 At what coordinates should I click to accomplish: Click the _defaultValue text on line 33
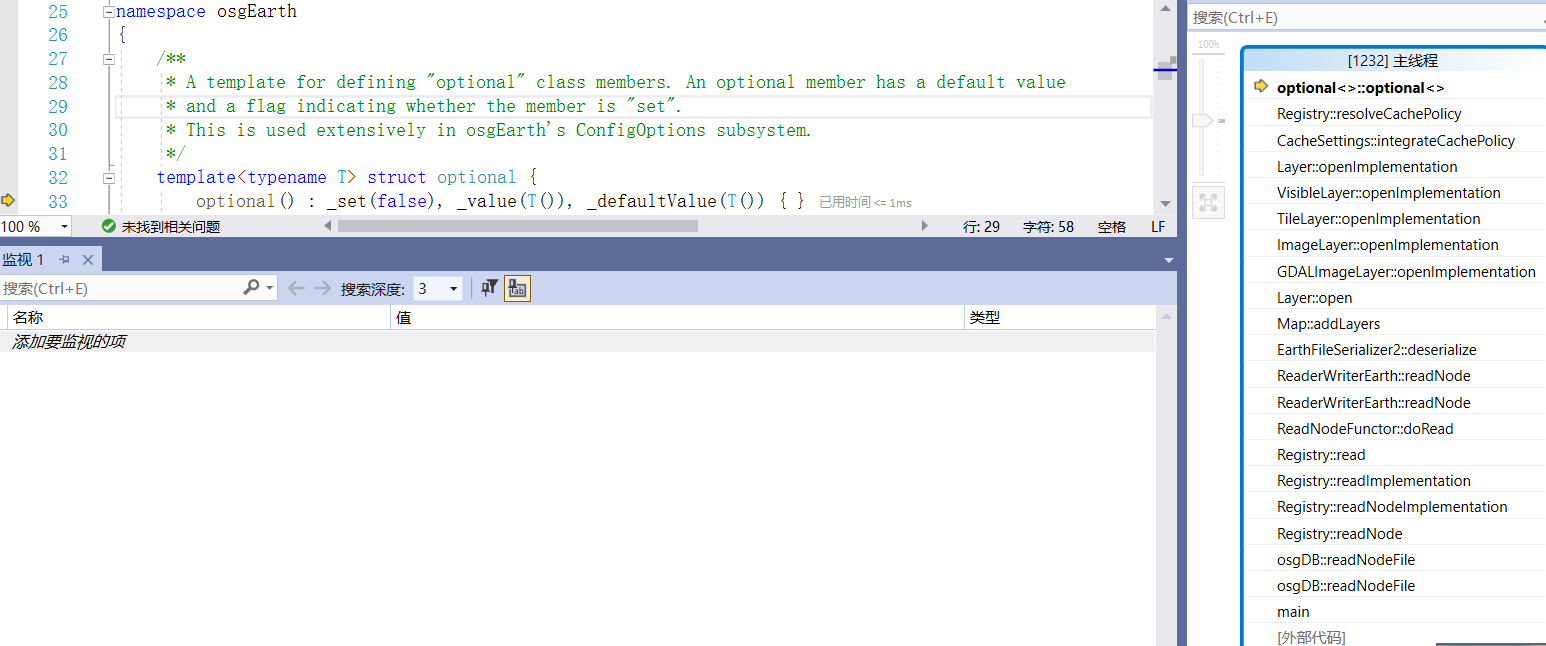tap(651, 201)
